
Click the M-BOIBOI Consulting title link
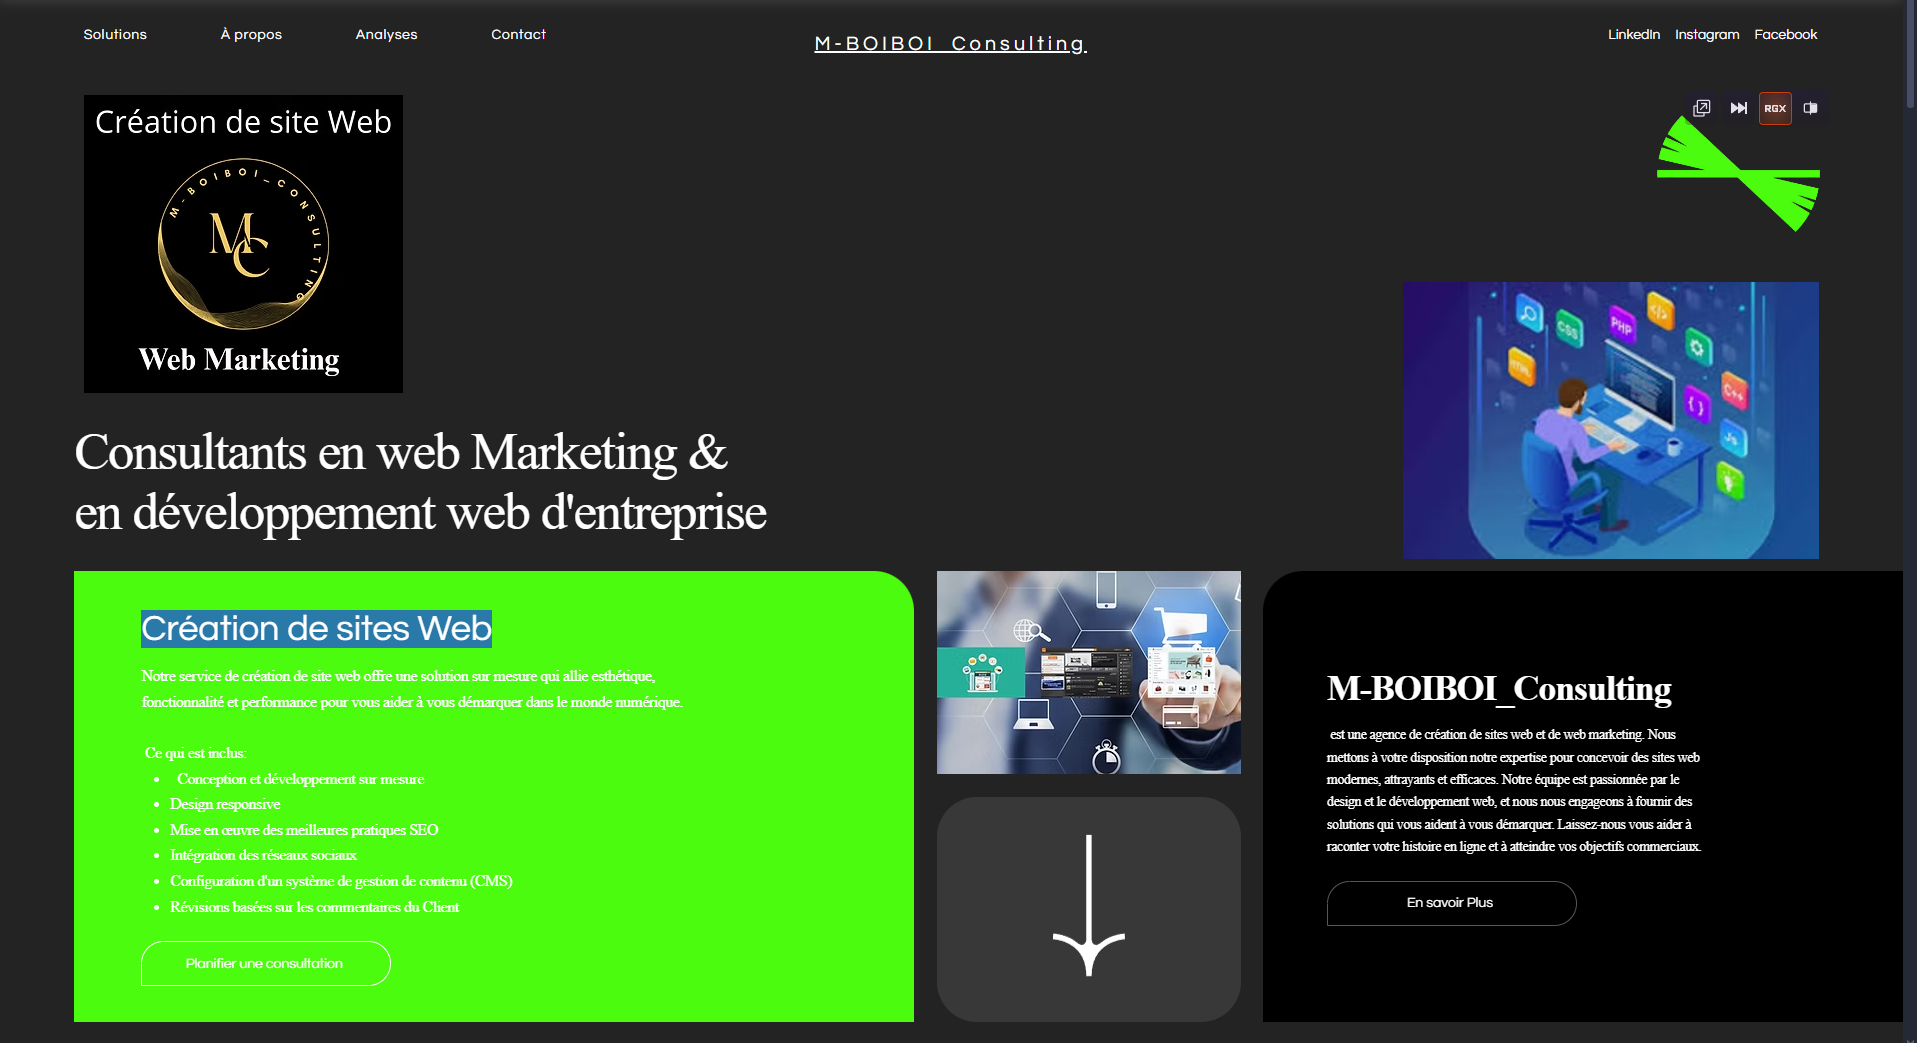tap(949, 43)
